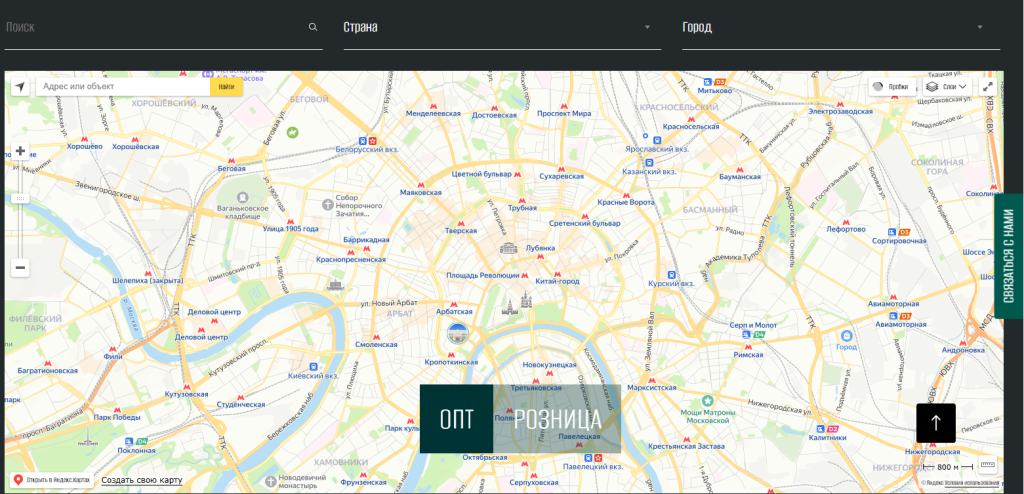Zoom out with the map minus button
The height and width of the screenshot is (494, 1024).
coord(20,267)
